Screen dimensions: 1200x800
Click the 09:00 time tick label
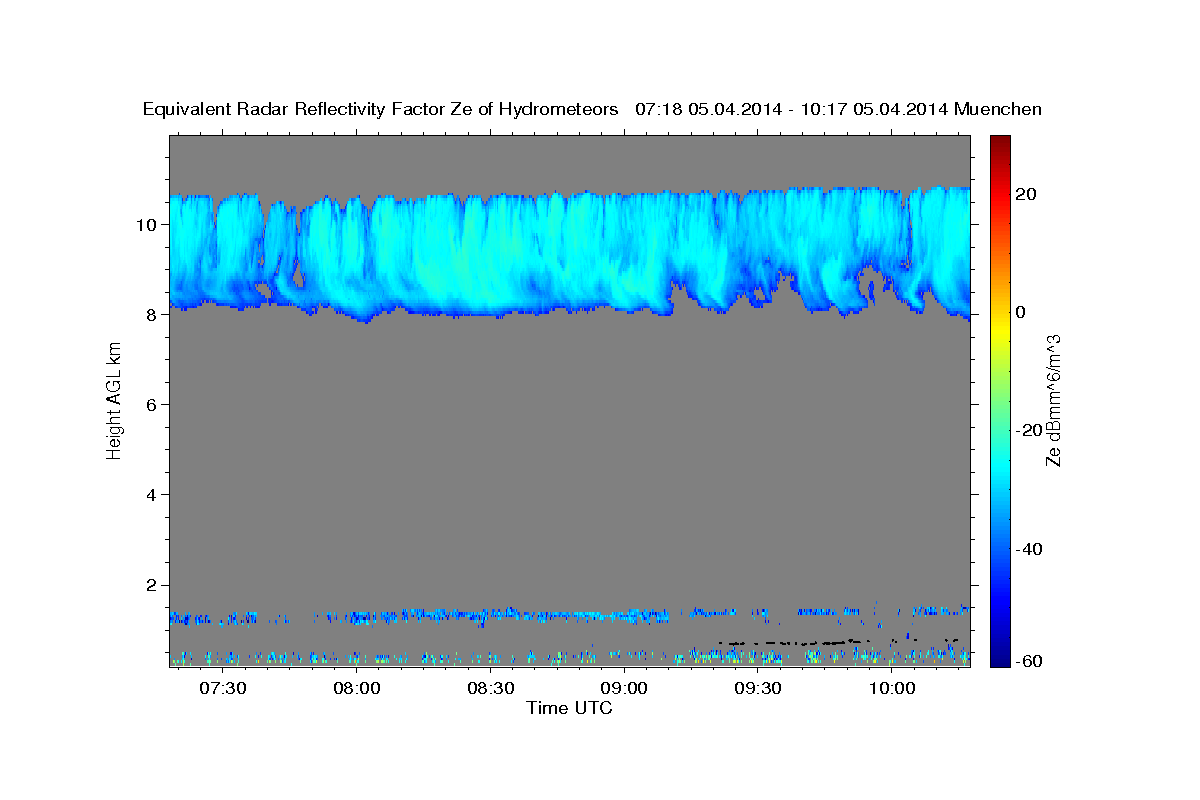[x=624, y=689]
